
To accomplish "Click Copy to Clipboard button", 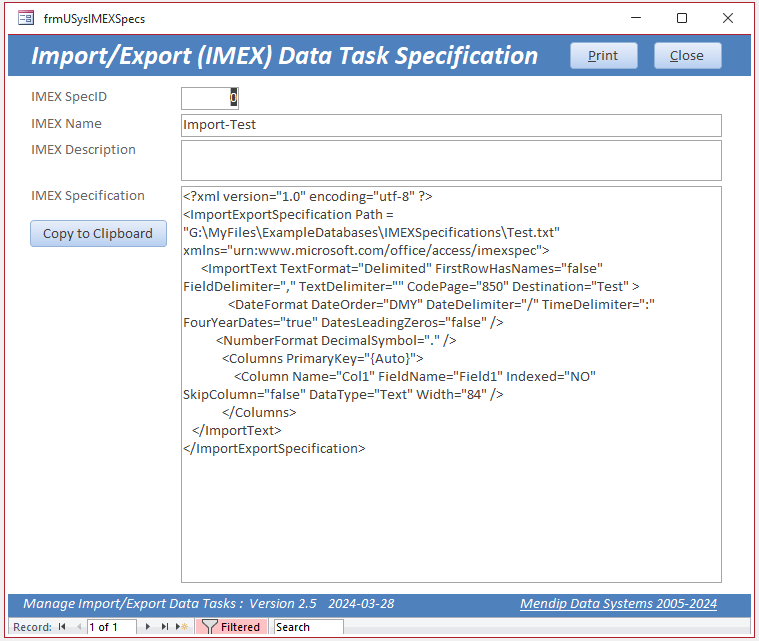I will click(98, 233).
